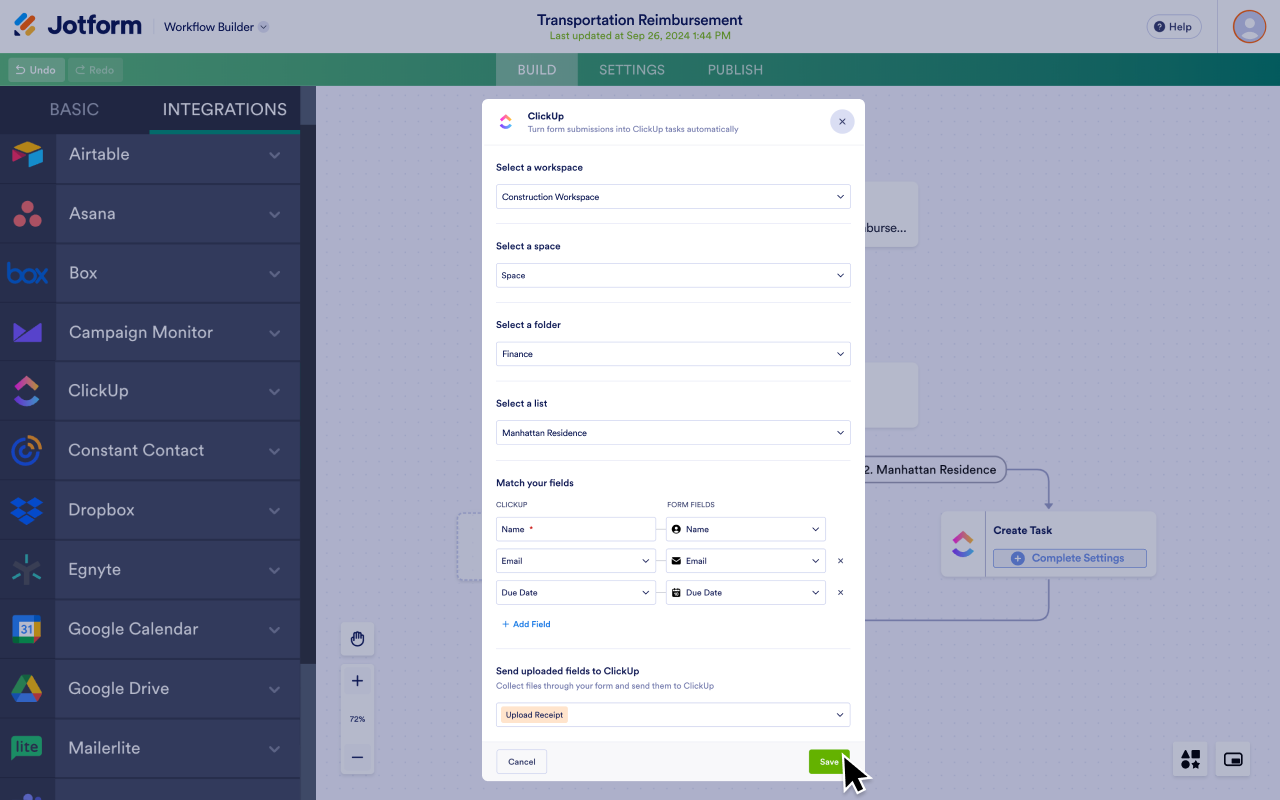This screenshot has height=800, width=1280.
Task: Close the ClickUp dialog
Action: click(x=842, y=121)
